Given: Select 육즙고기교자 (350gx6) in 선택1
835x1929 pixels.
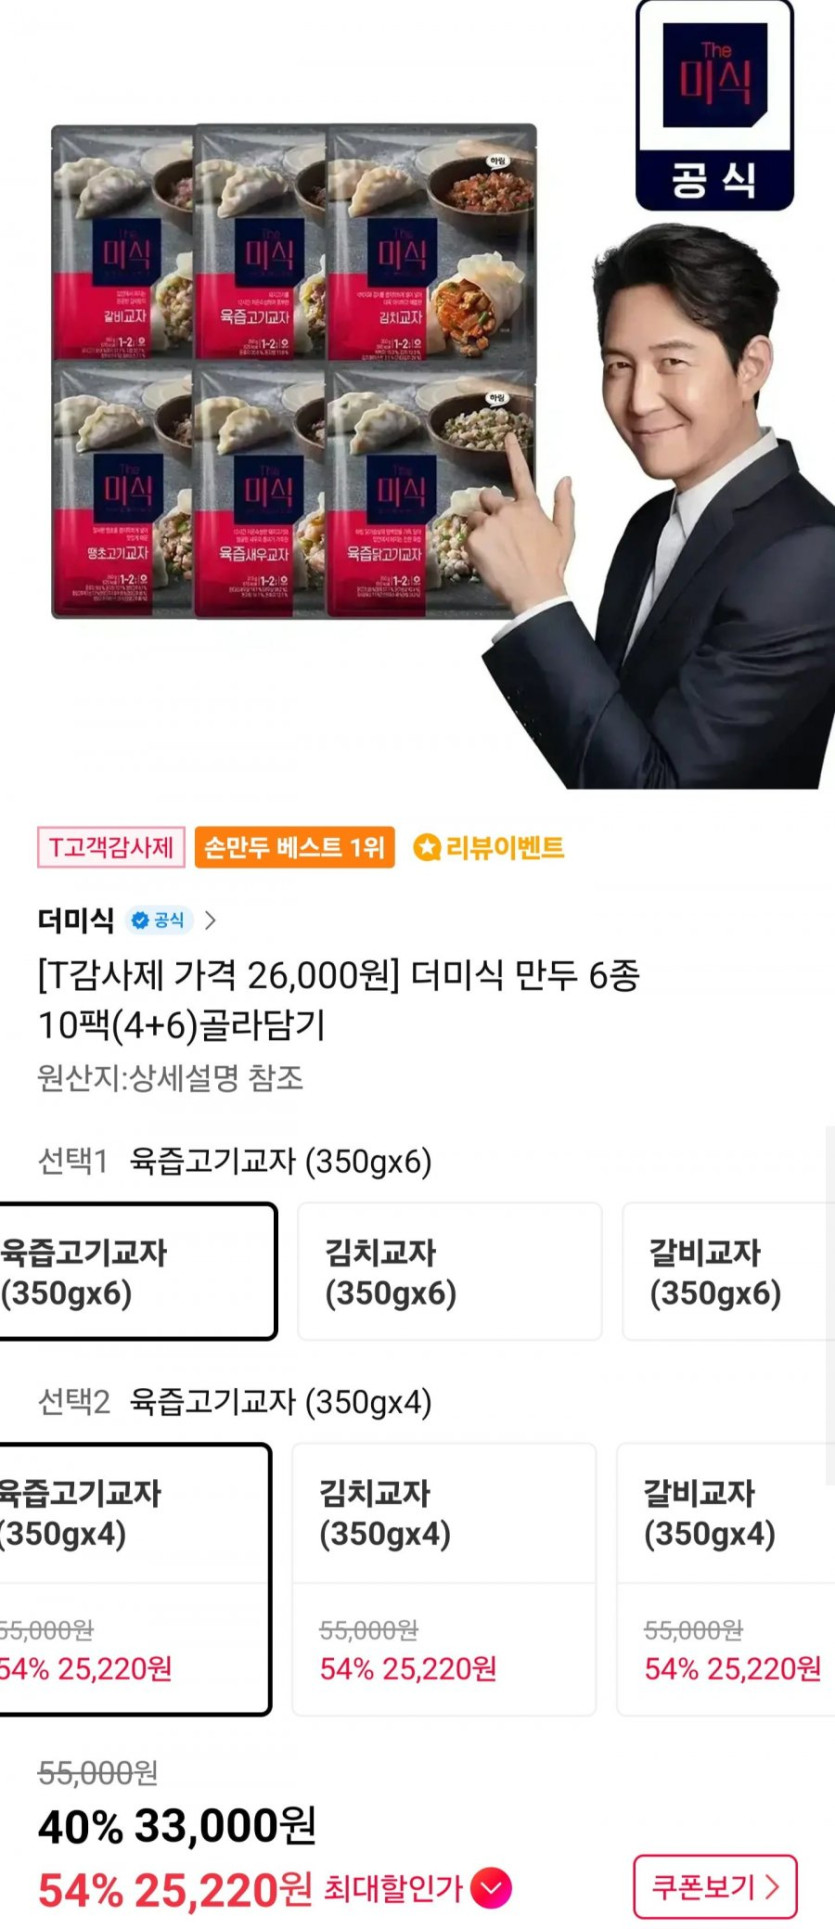Looking at the screenshot, I should (137, 1271).
